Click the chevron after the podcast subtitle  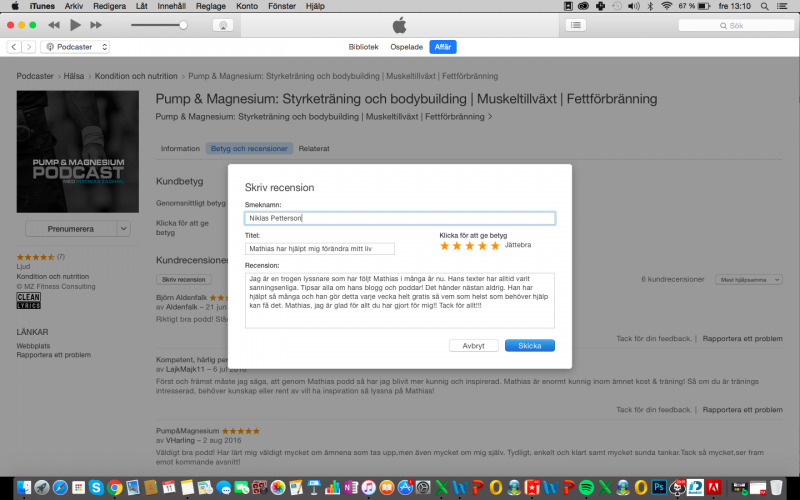tap(490, 117)
